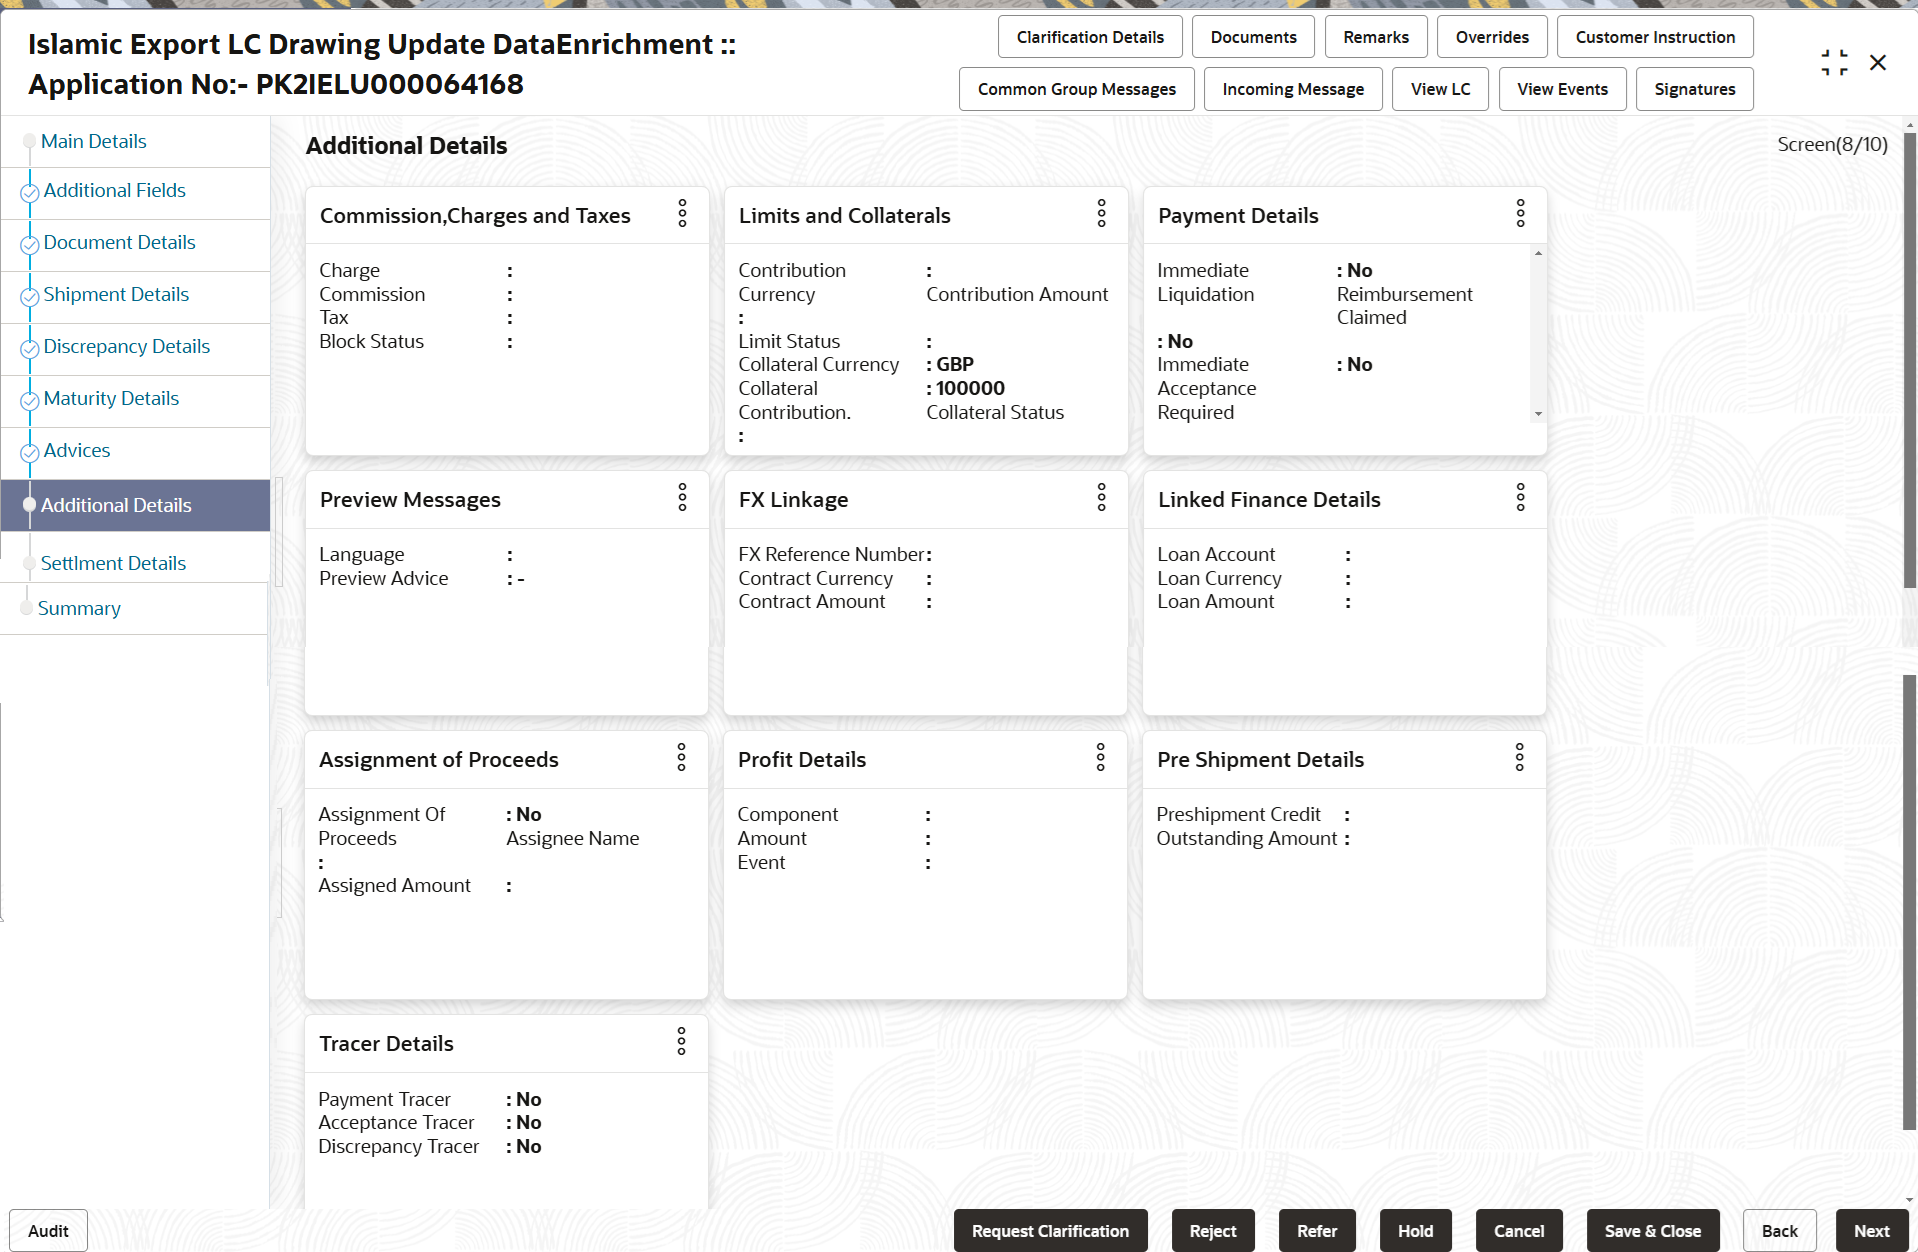Click the Save & Close button
The height and width of the screenshot is (1252, 1918).
point(1652,1231)
